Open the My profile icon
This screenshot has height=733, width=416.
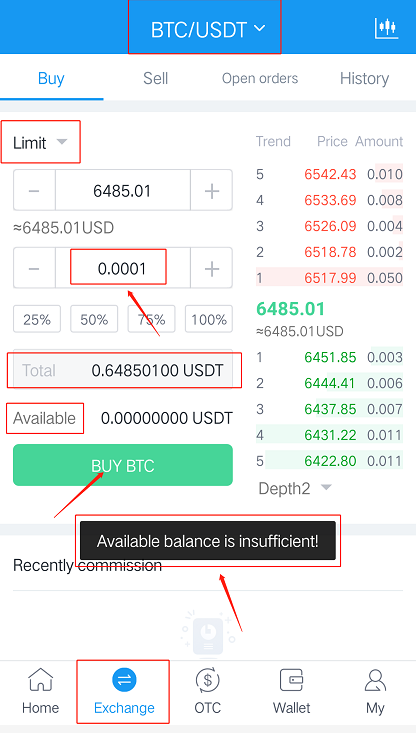pyautogui.click(x=375, y=680)
